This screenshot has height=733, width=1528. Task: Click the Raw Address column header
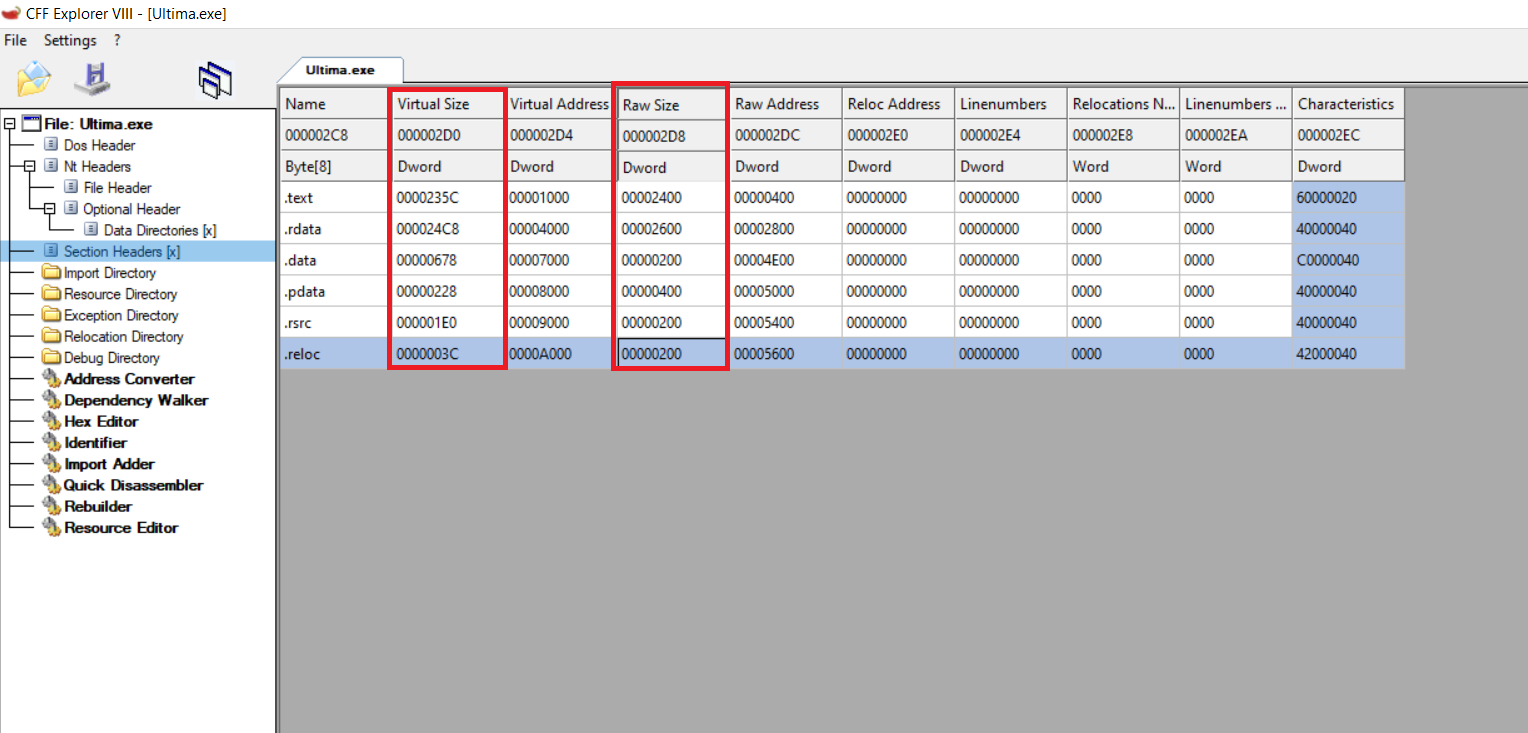click(785, 104)
